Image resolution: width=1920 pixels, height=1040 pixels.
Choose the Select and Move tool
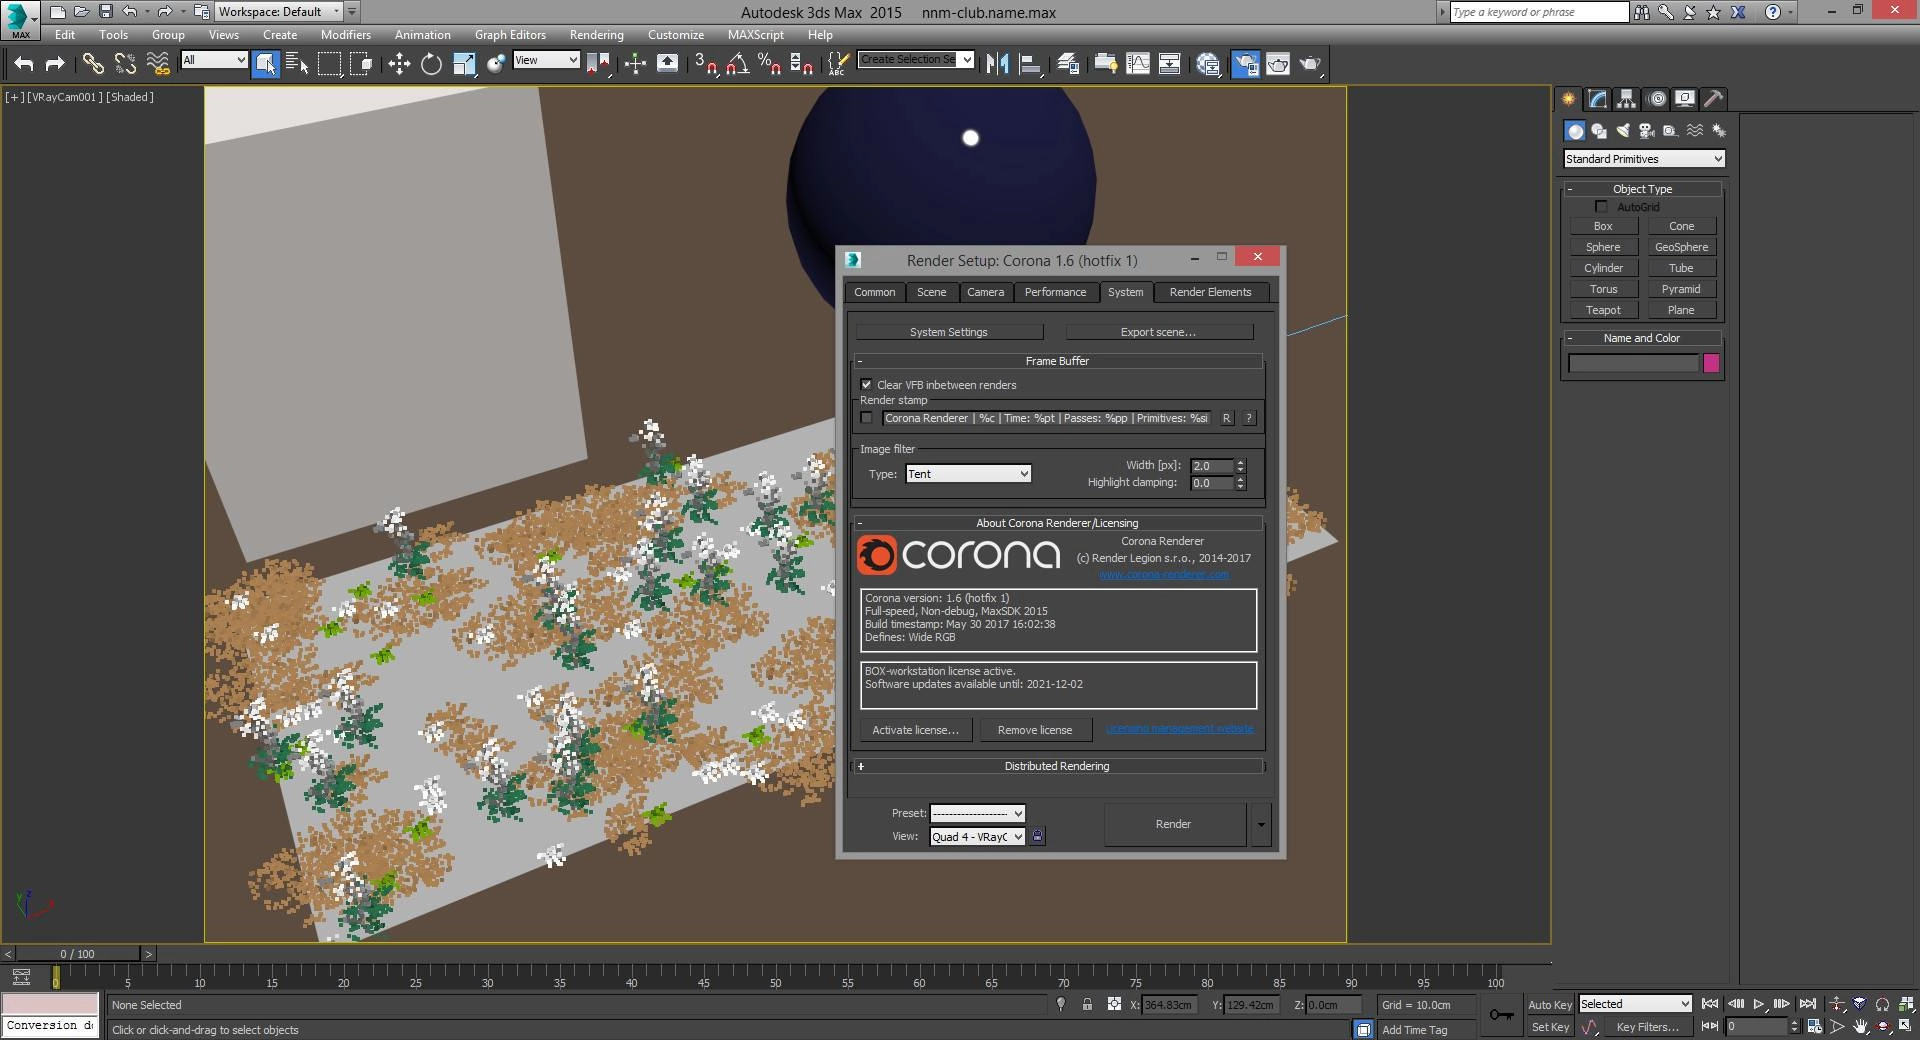[x=399, y=64]
